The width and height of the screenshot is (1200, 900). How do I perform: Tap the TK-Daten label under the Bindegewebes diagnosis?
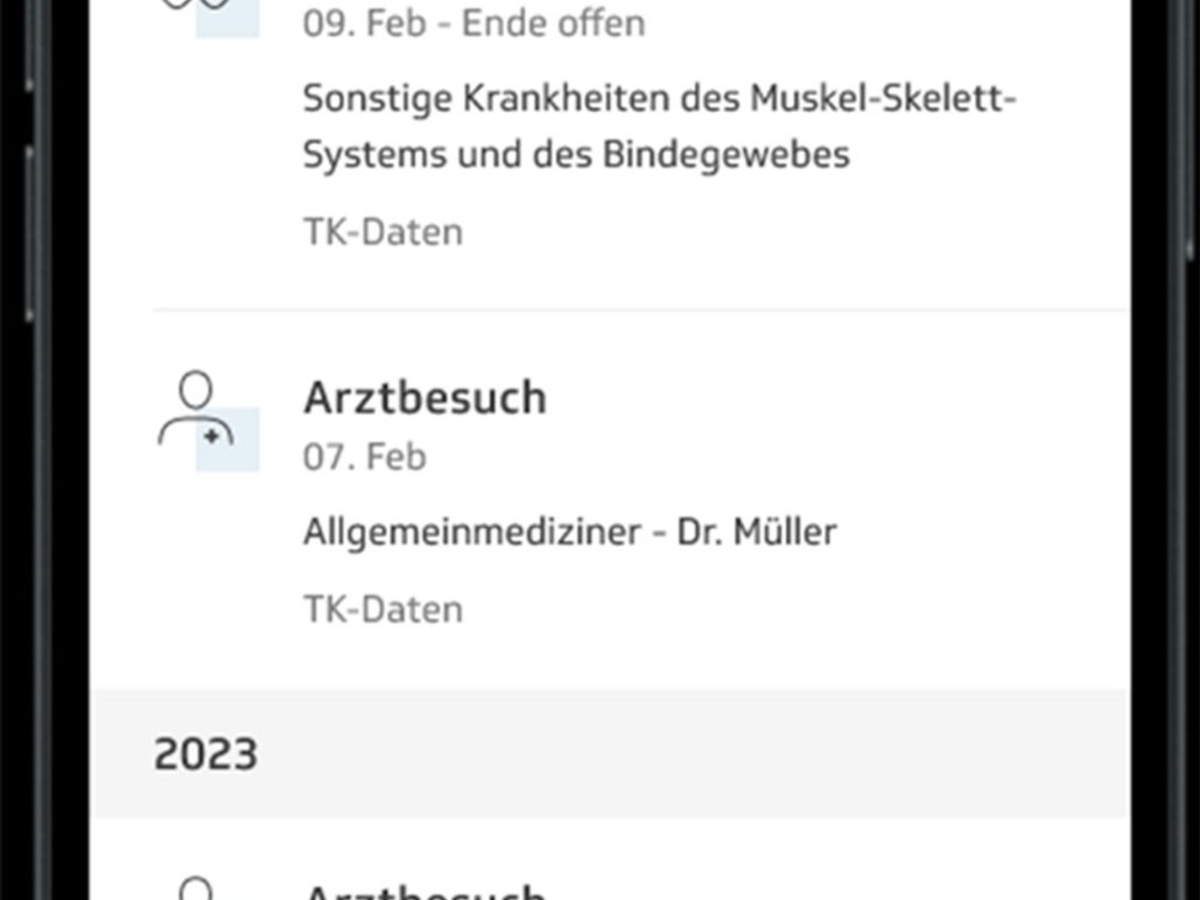click(x=383, y=232)
